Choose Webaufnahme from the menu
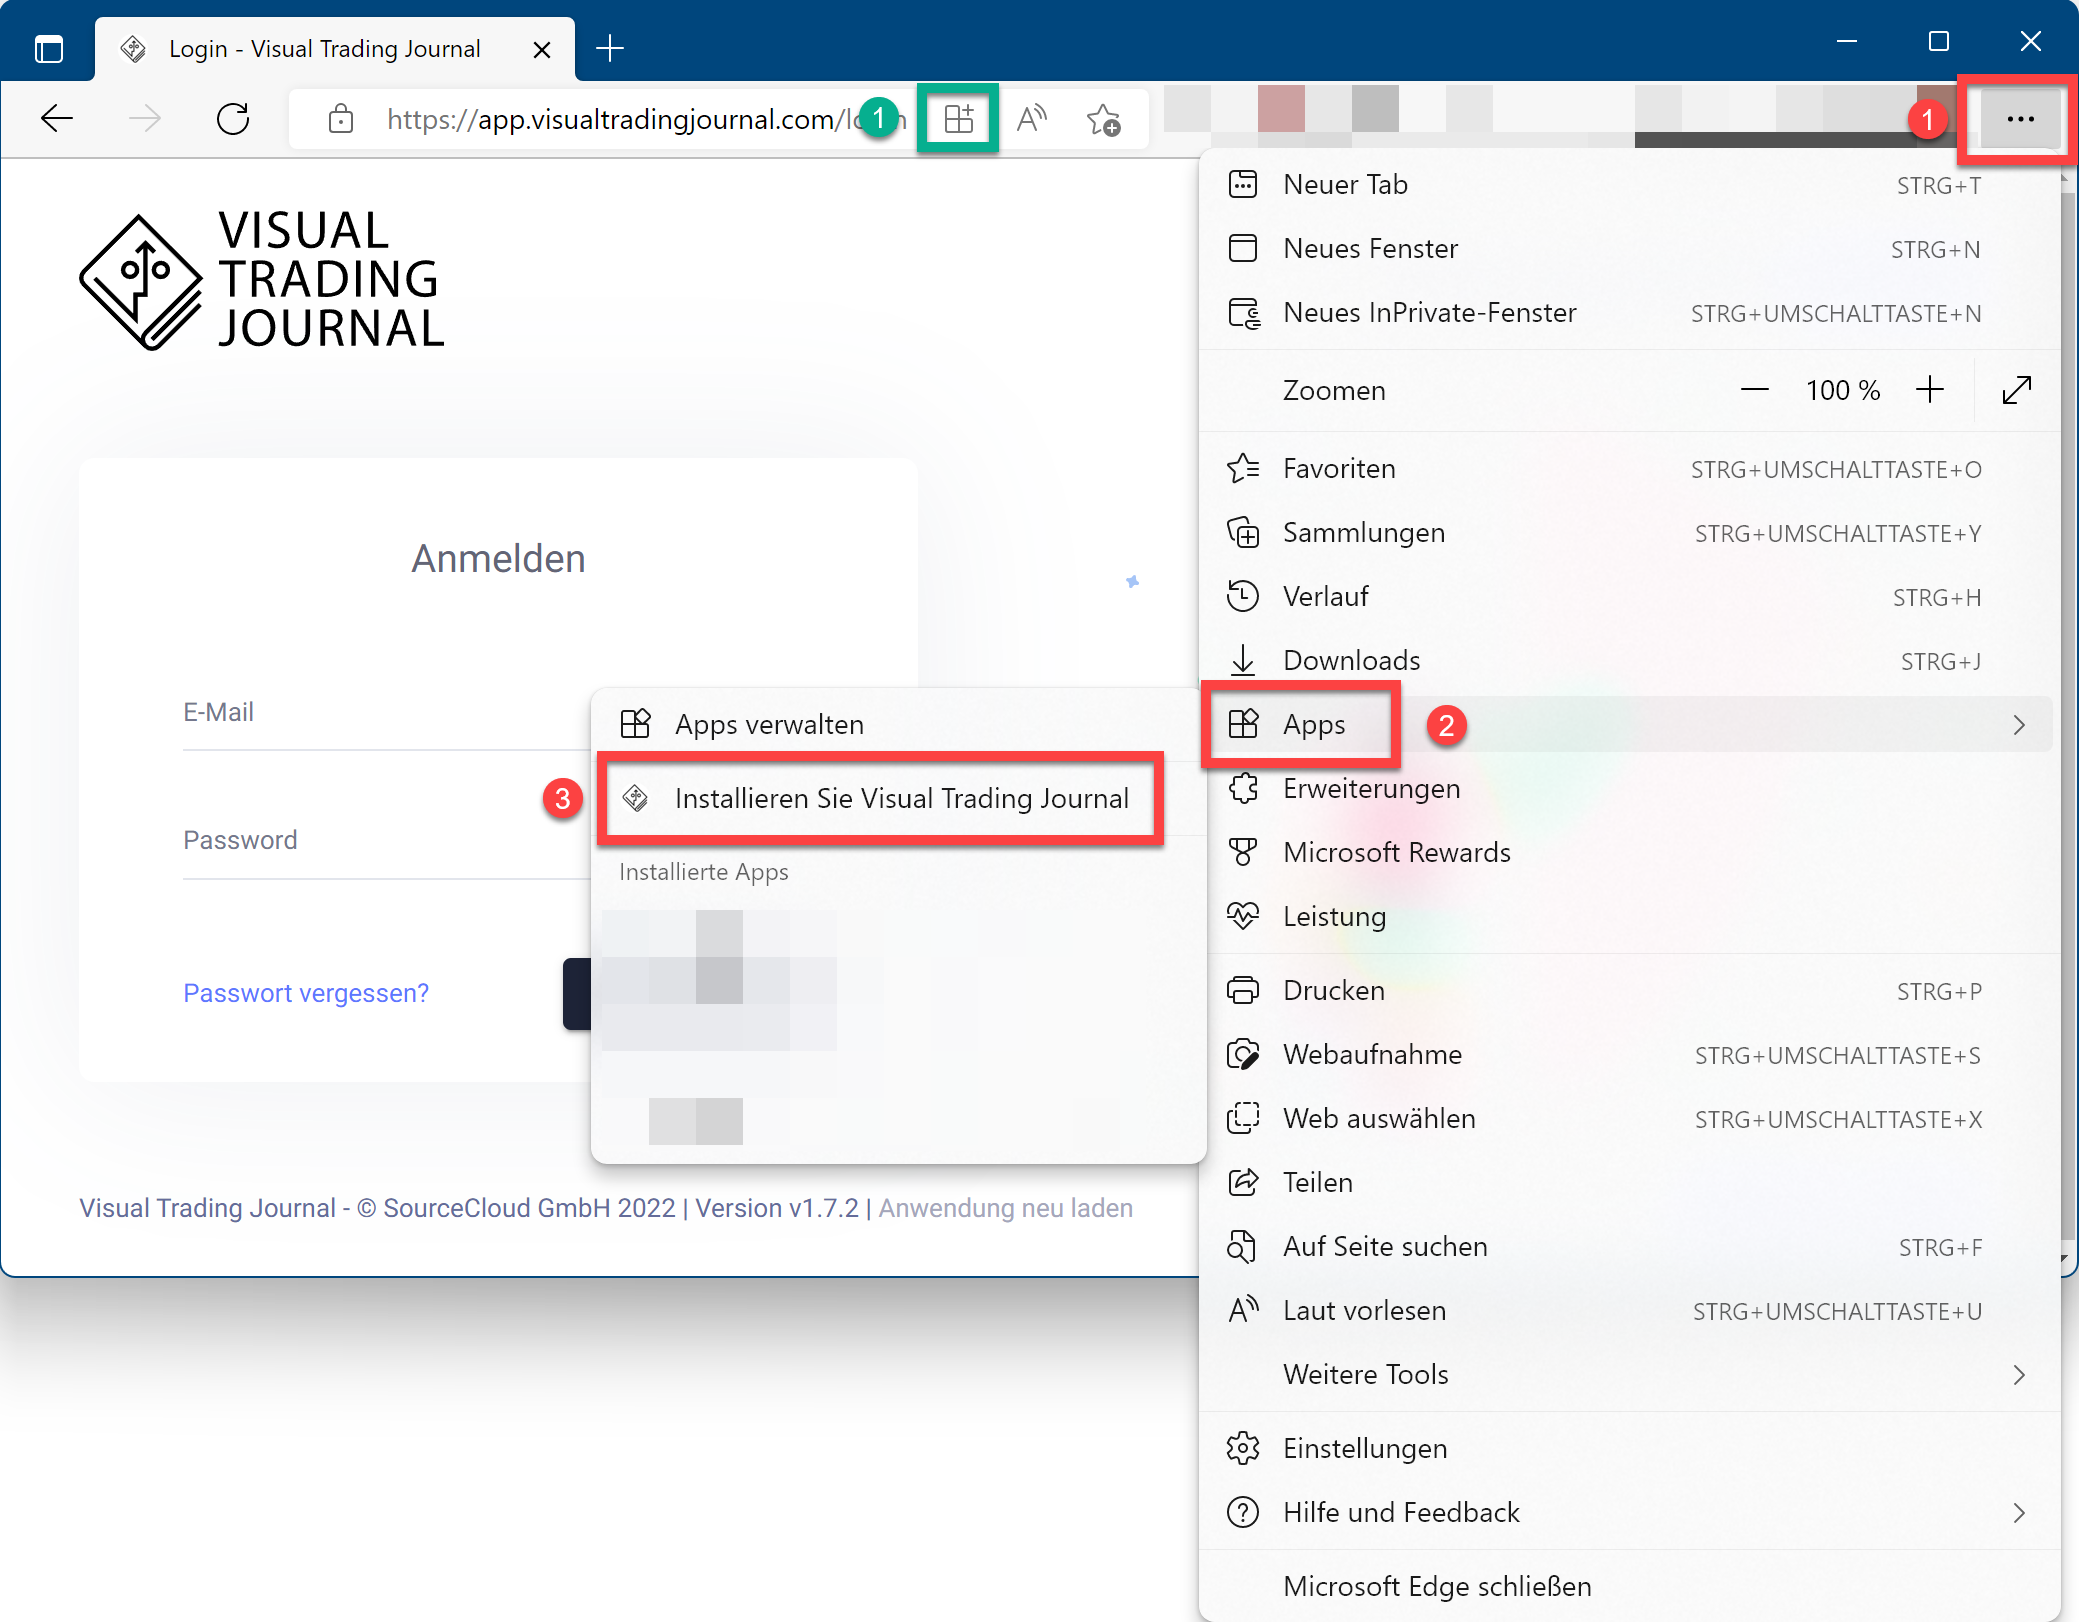Viewport: 2079px width, 1622px height. (1629, 1055)
